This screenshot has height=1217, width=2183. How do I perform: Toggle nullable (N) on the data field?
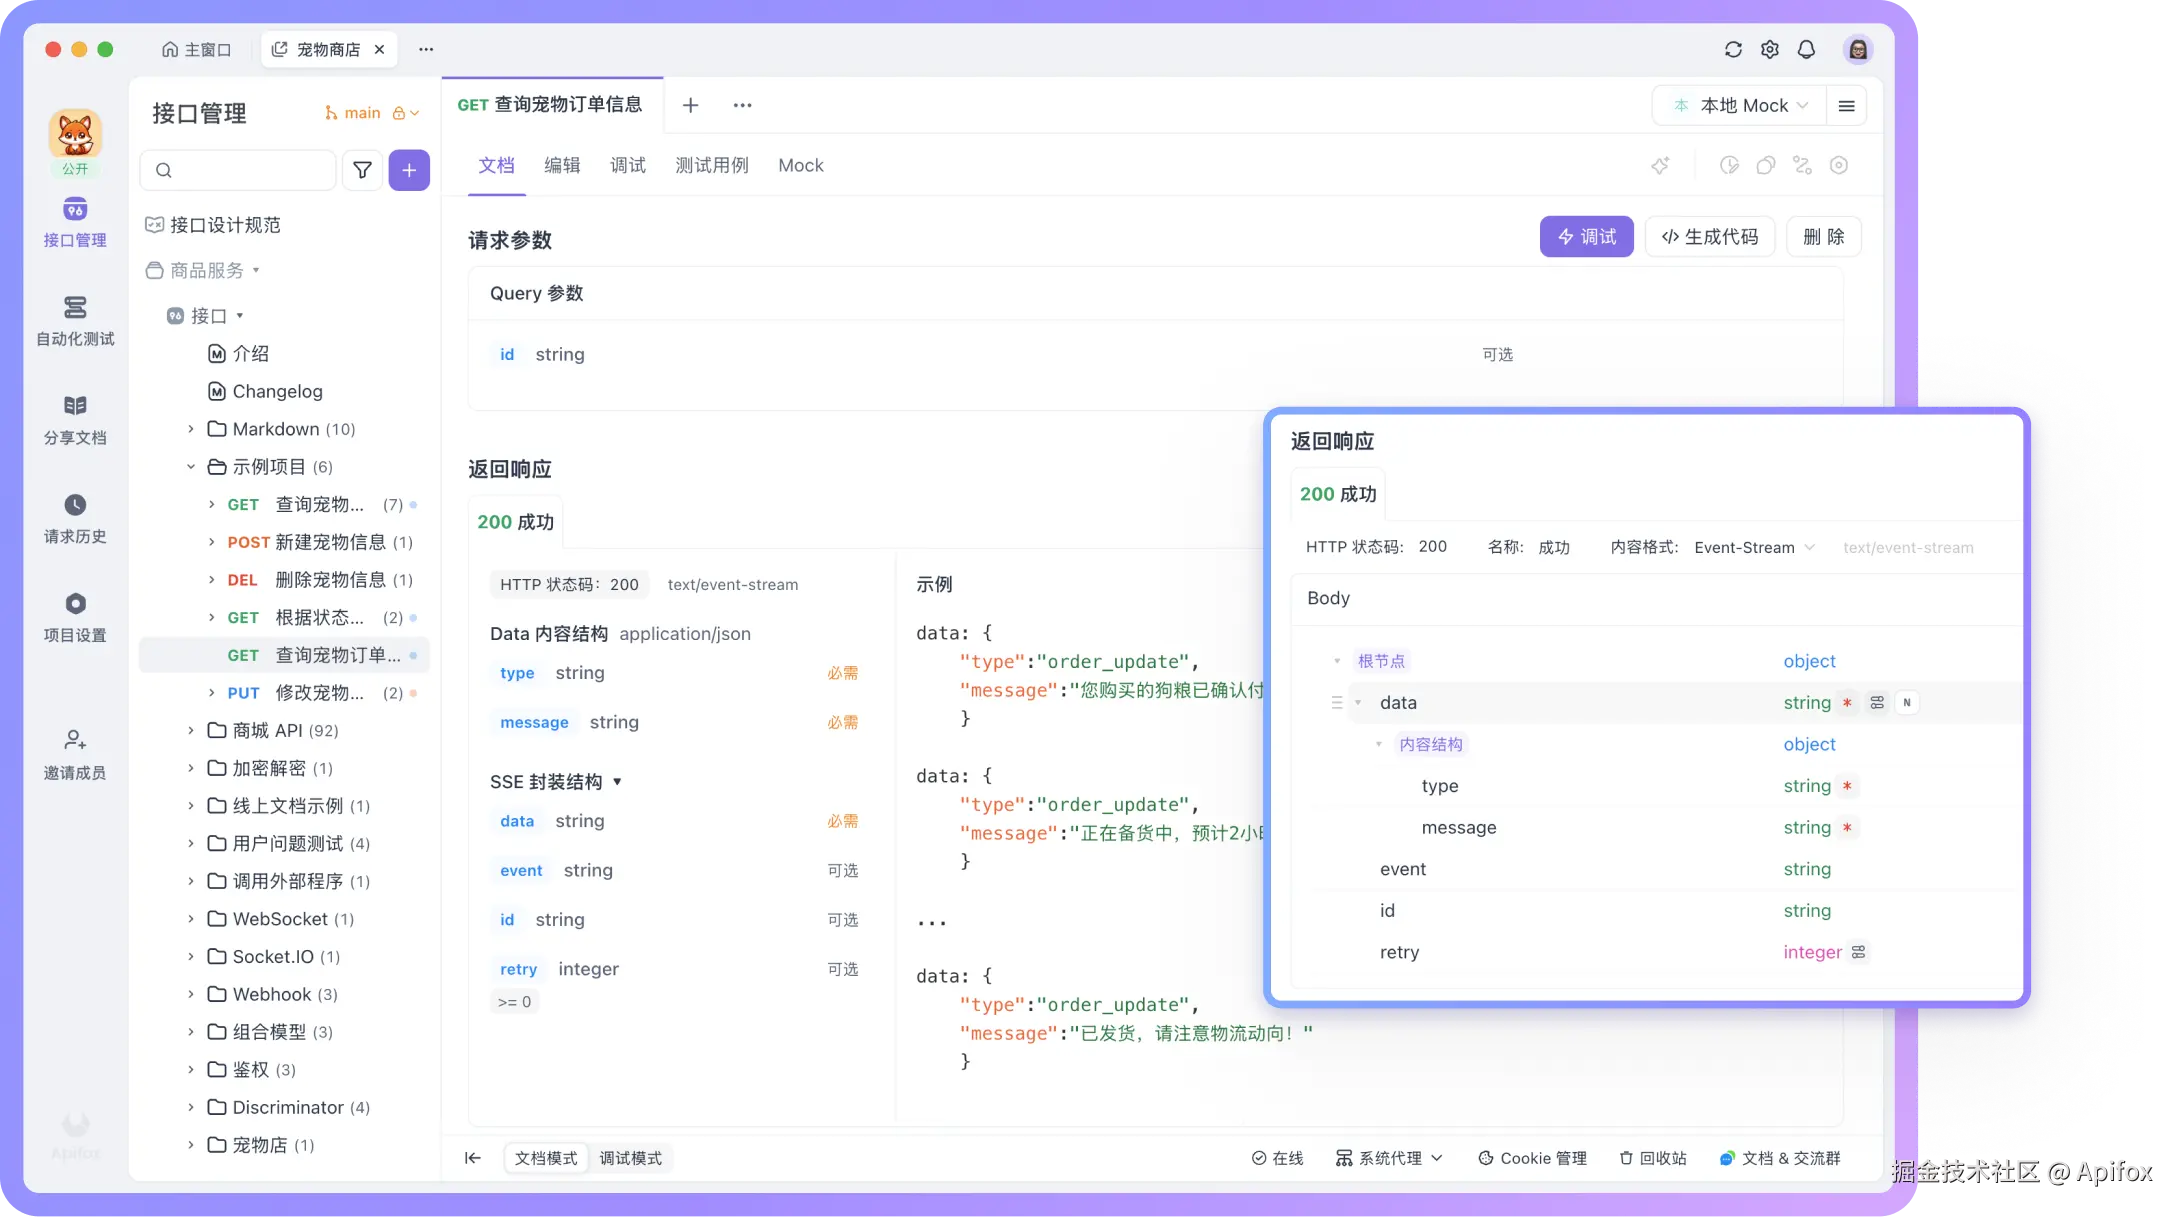pos(1907,702)
